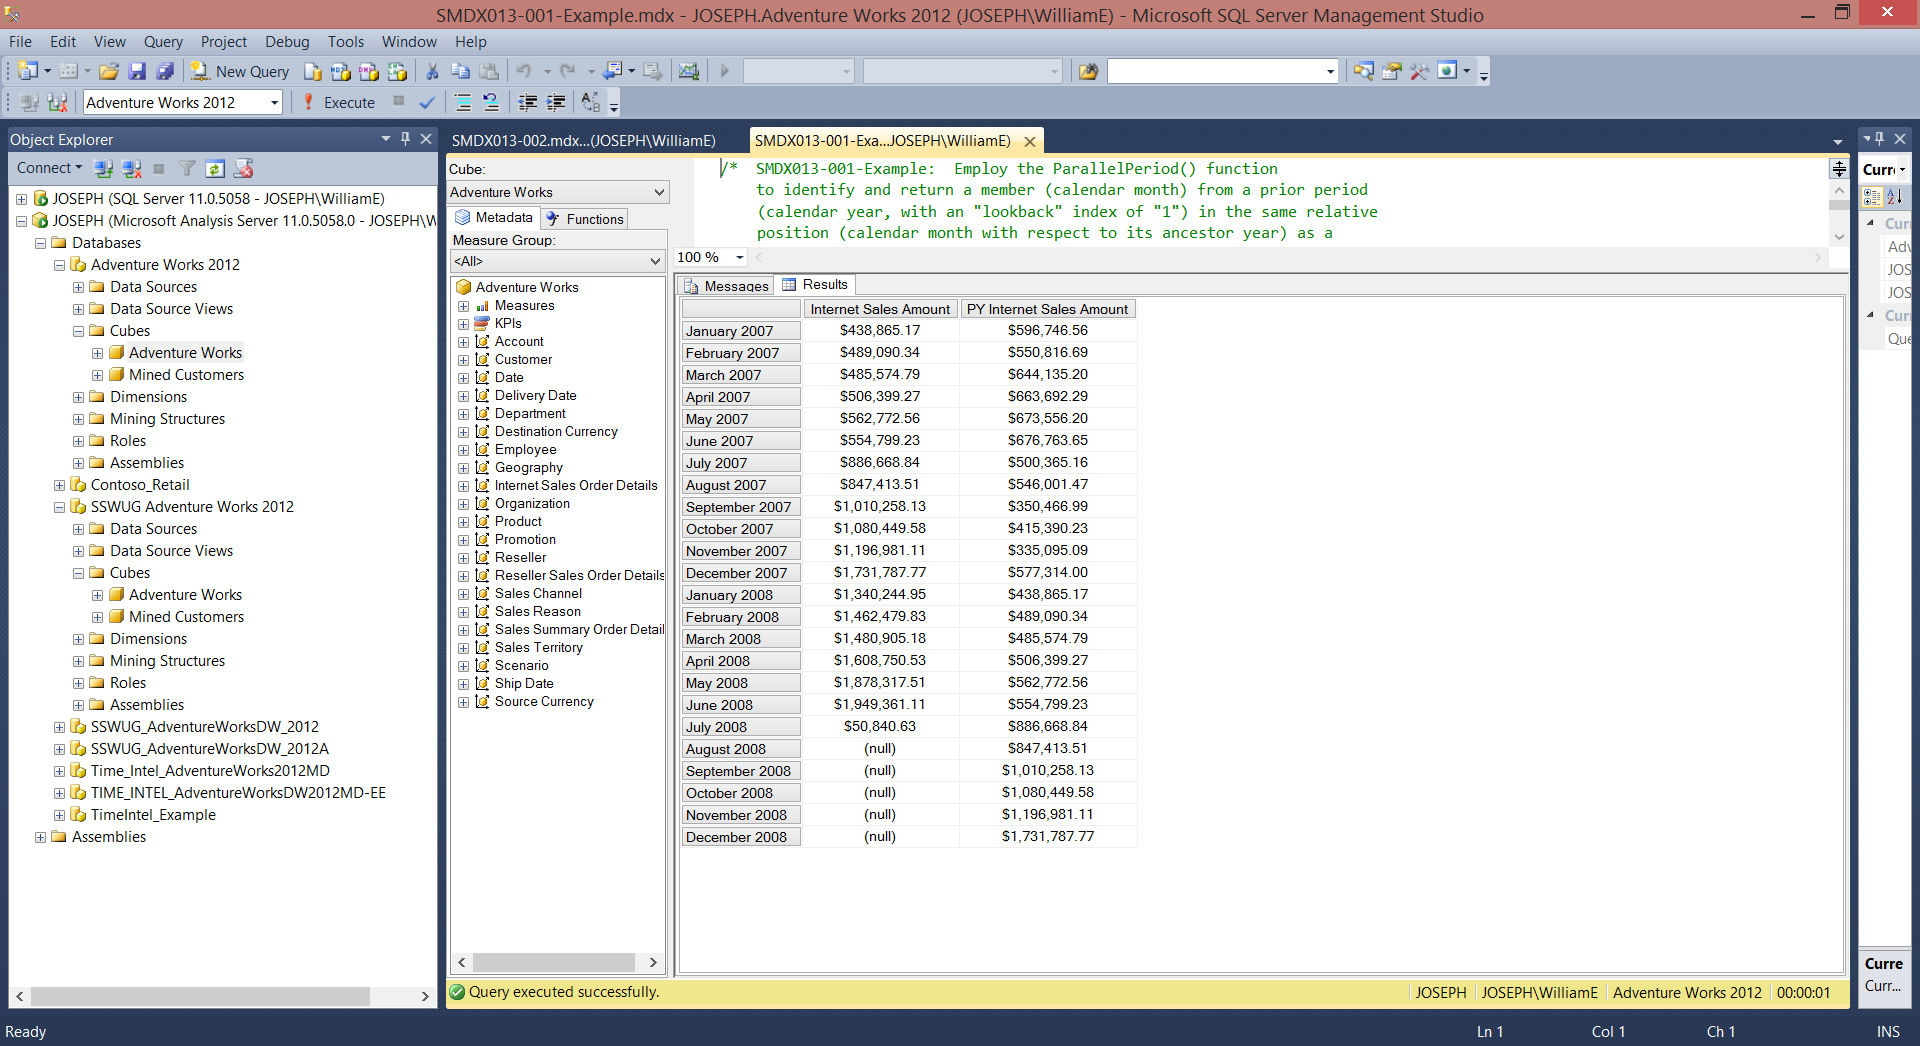Open the Query menu
1920x1046 pixels.
[162, 41]
